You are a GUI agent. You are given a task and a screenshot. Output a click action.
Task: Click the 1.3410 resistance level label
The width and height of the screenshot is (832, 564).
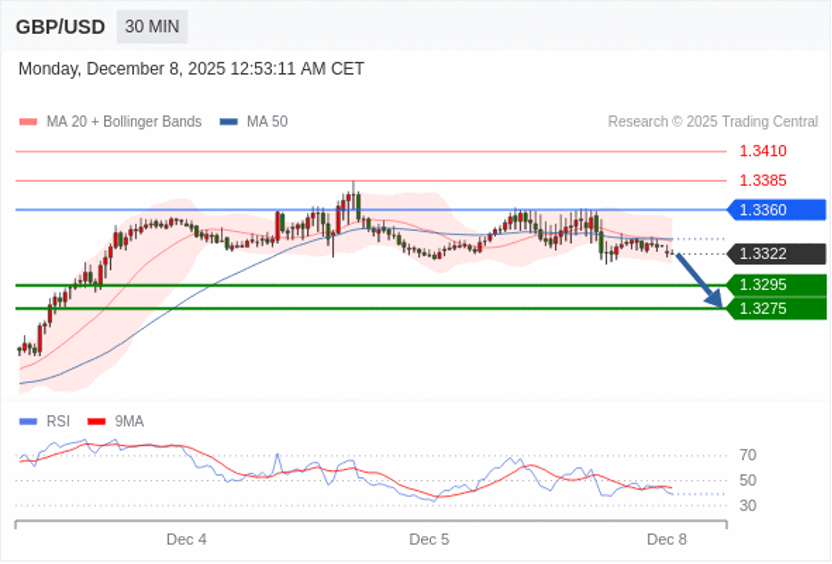[x=762, y=151]
